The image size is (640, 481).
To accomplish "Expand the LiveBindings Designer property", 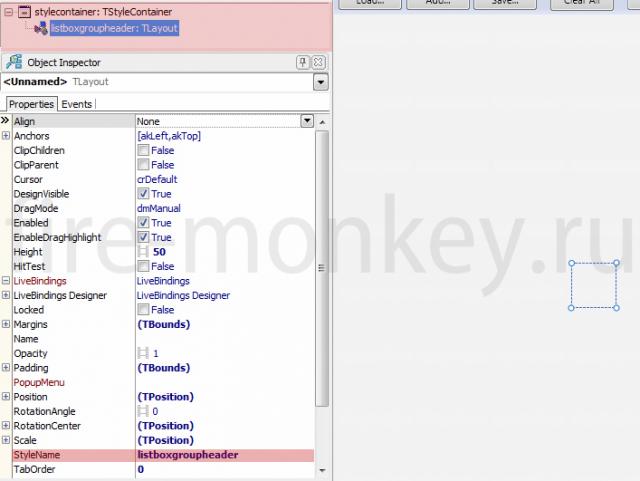I will tap(6, 295).
